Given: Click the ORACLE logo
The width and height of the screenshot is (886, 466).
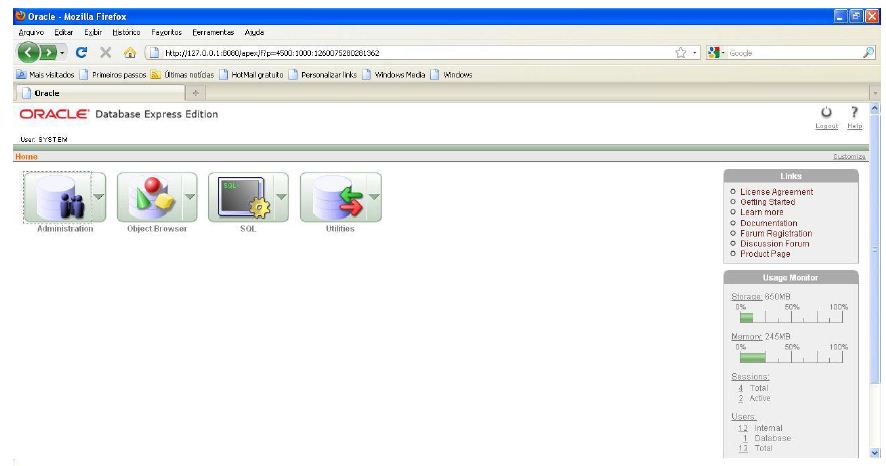Looking at the screenshot, I should (54, 114).
